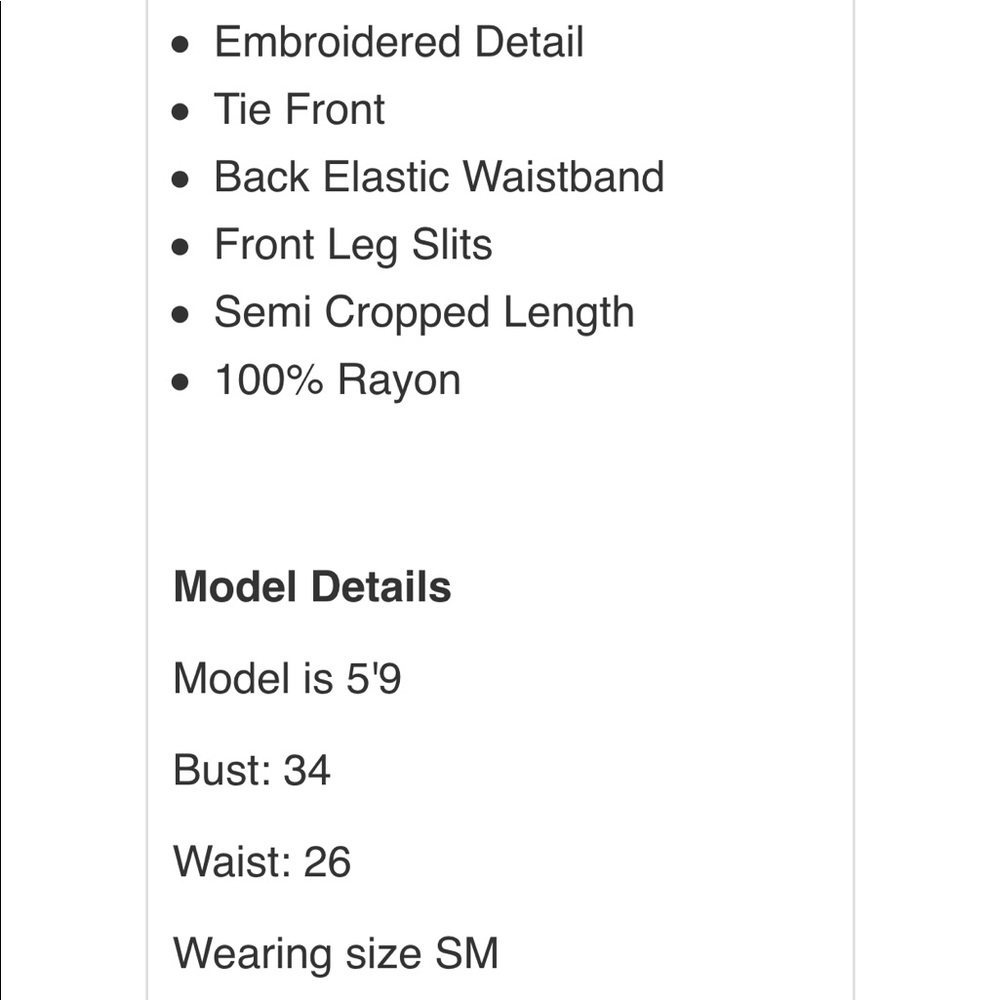This screenshot has height=1000, width=1000.
Task: Select the "Back Elastic Waistband" text line
Action: pos(438,177)
